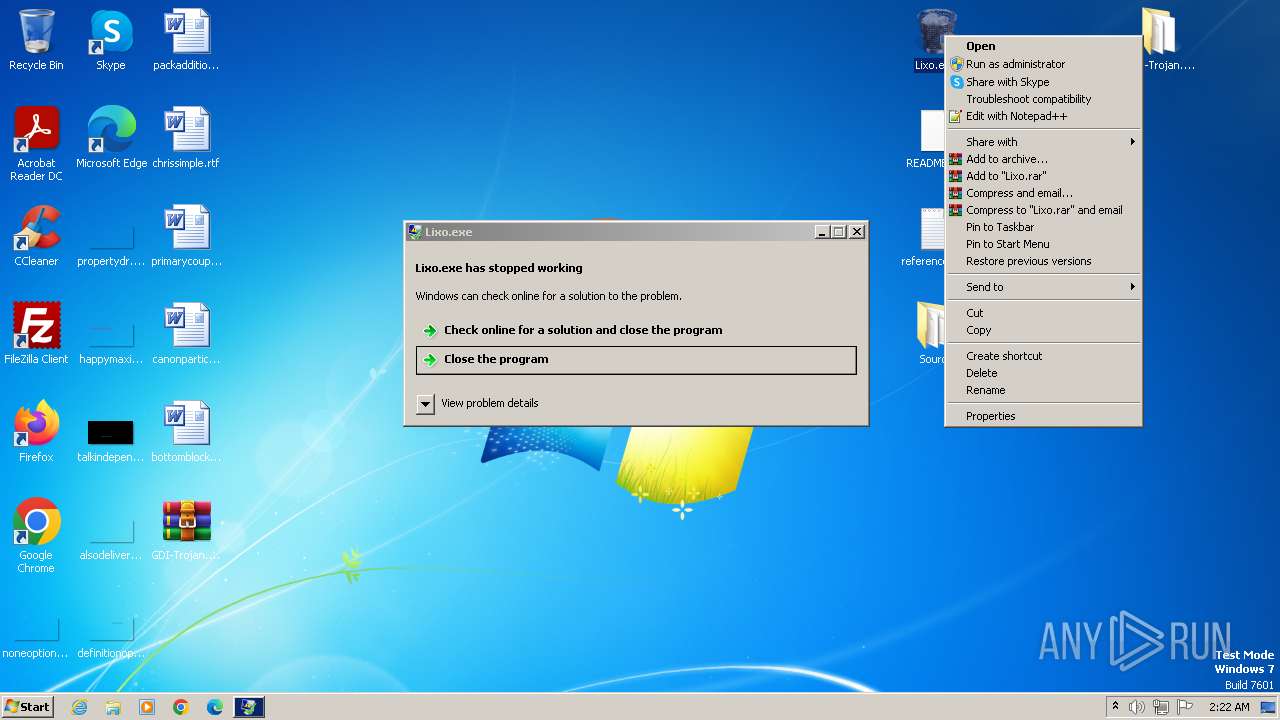Select the Firefox desktop shortcut
Screen dimensions: 1280x720
(36, 432)
